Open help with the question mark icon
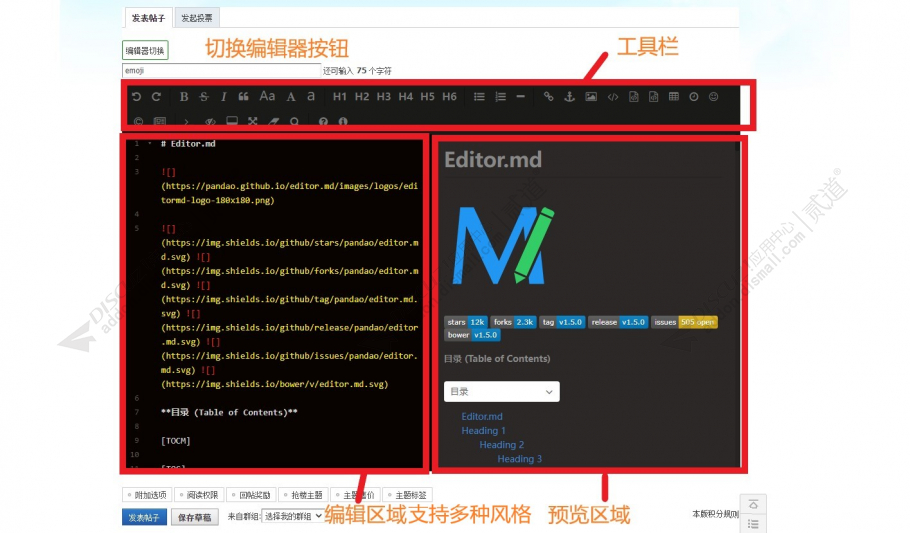 click(x=323, y=121)
